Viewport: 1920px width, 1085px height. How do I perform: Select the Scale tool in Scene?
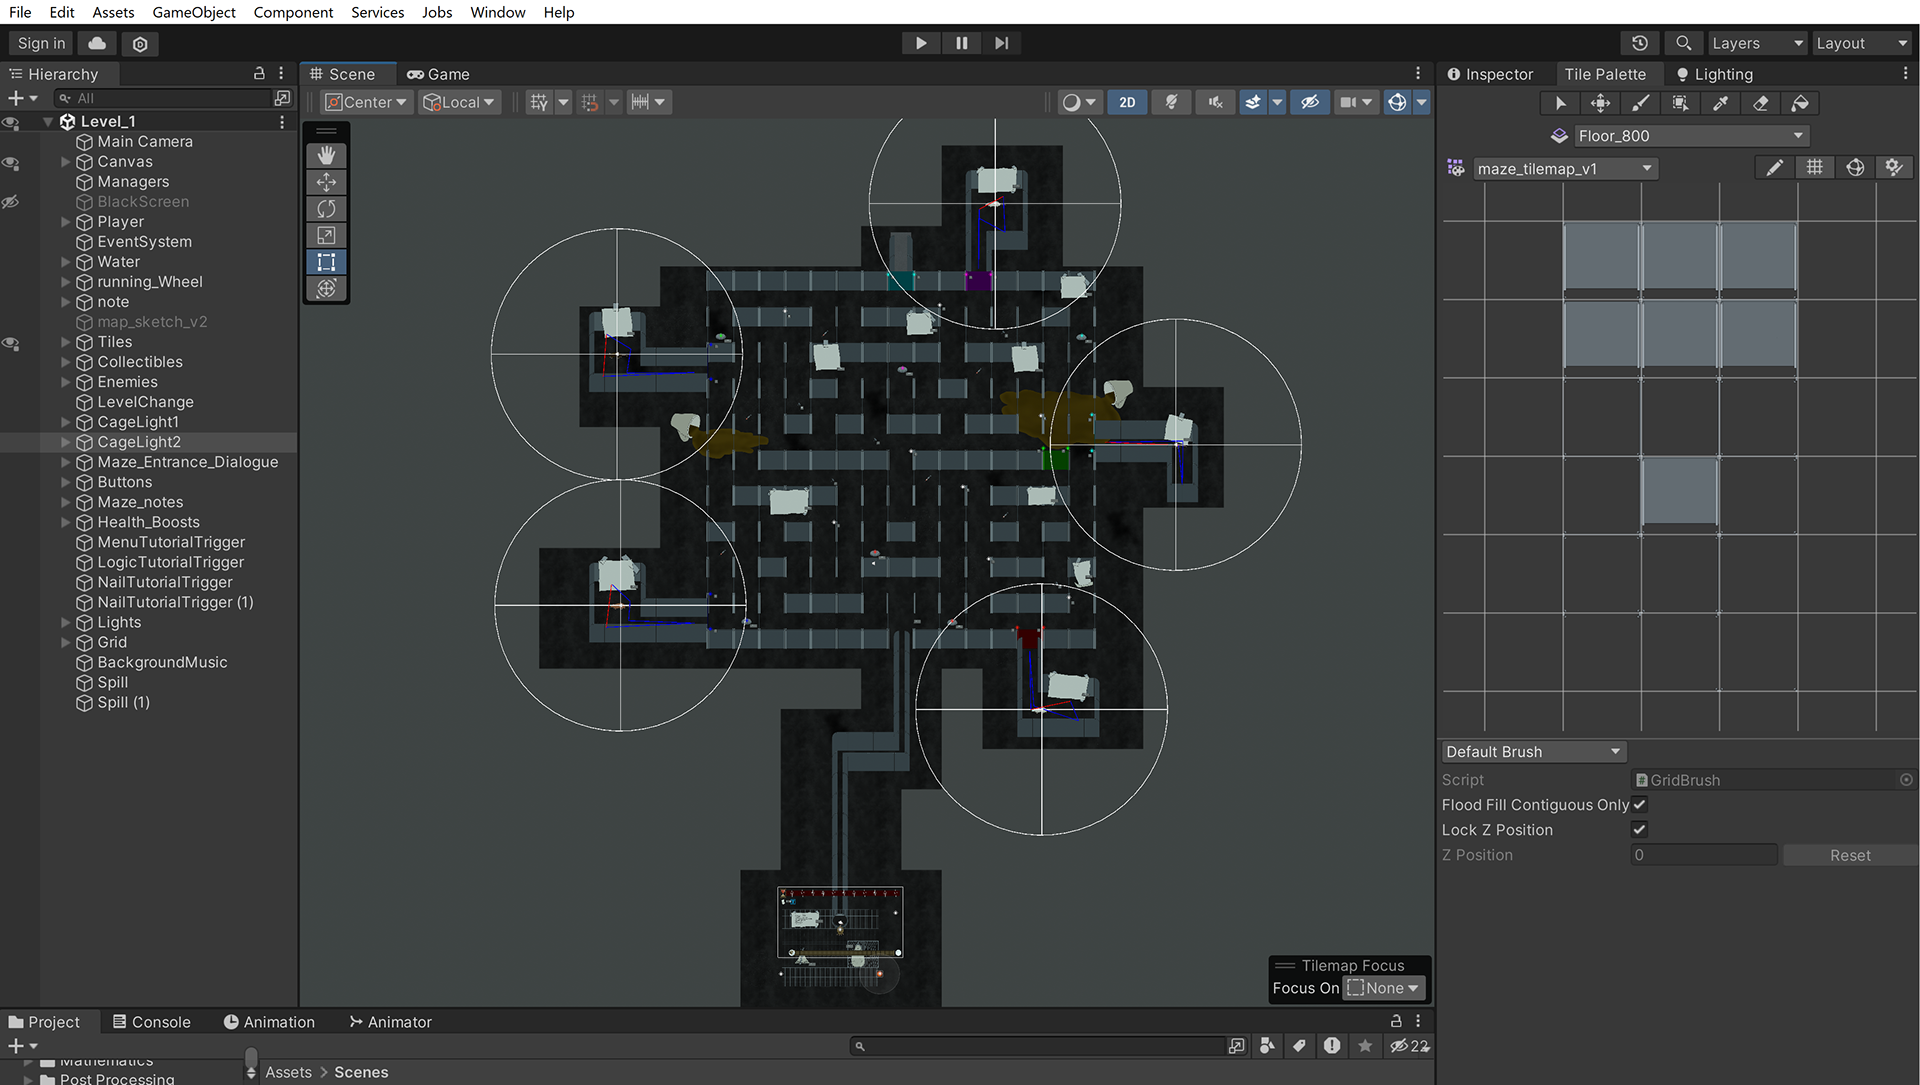[x=326, y=235]
